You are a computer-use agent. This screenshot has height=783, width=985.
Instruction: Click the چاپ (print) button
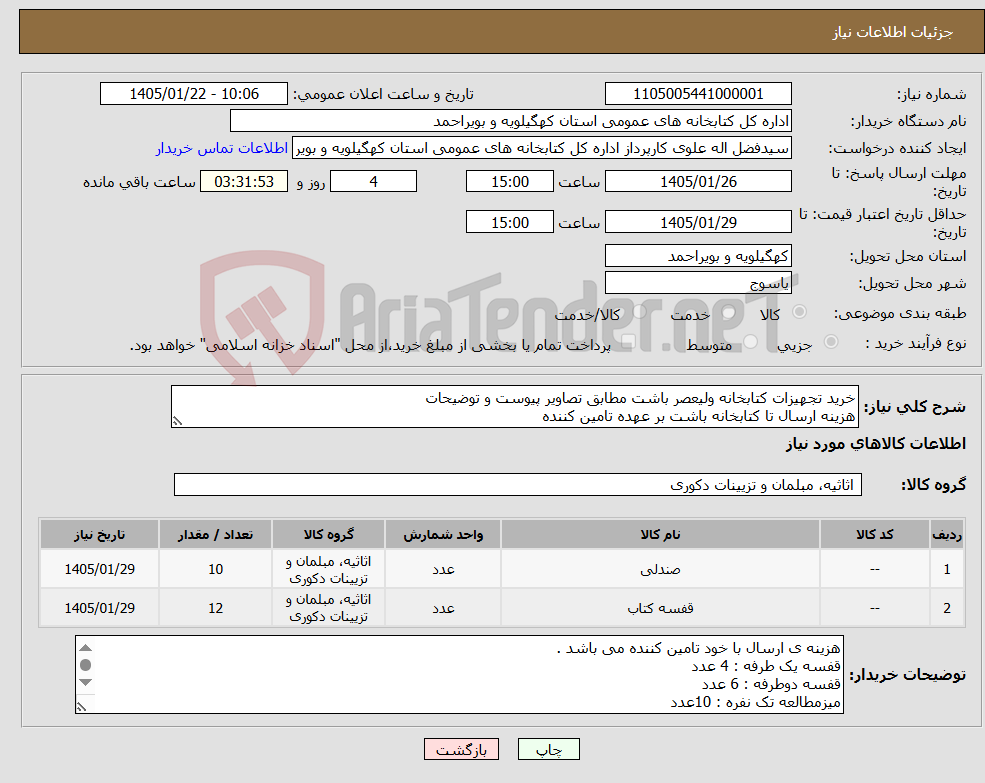[548, 749]
